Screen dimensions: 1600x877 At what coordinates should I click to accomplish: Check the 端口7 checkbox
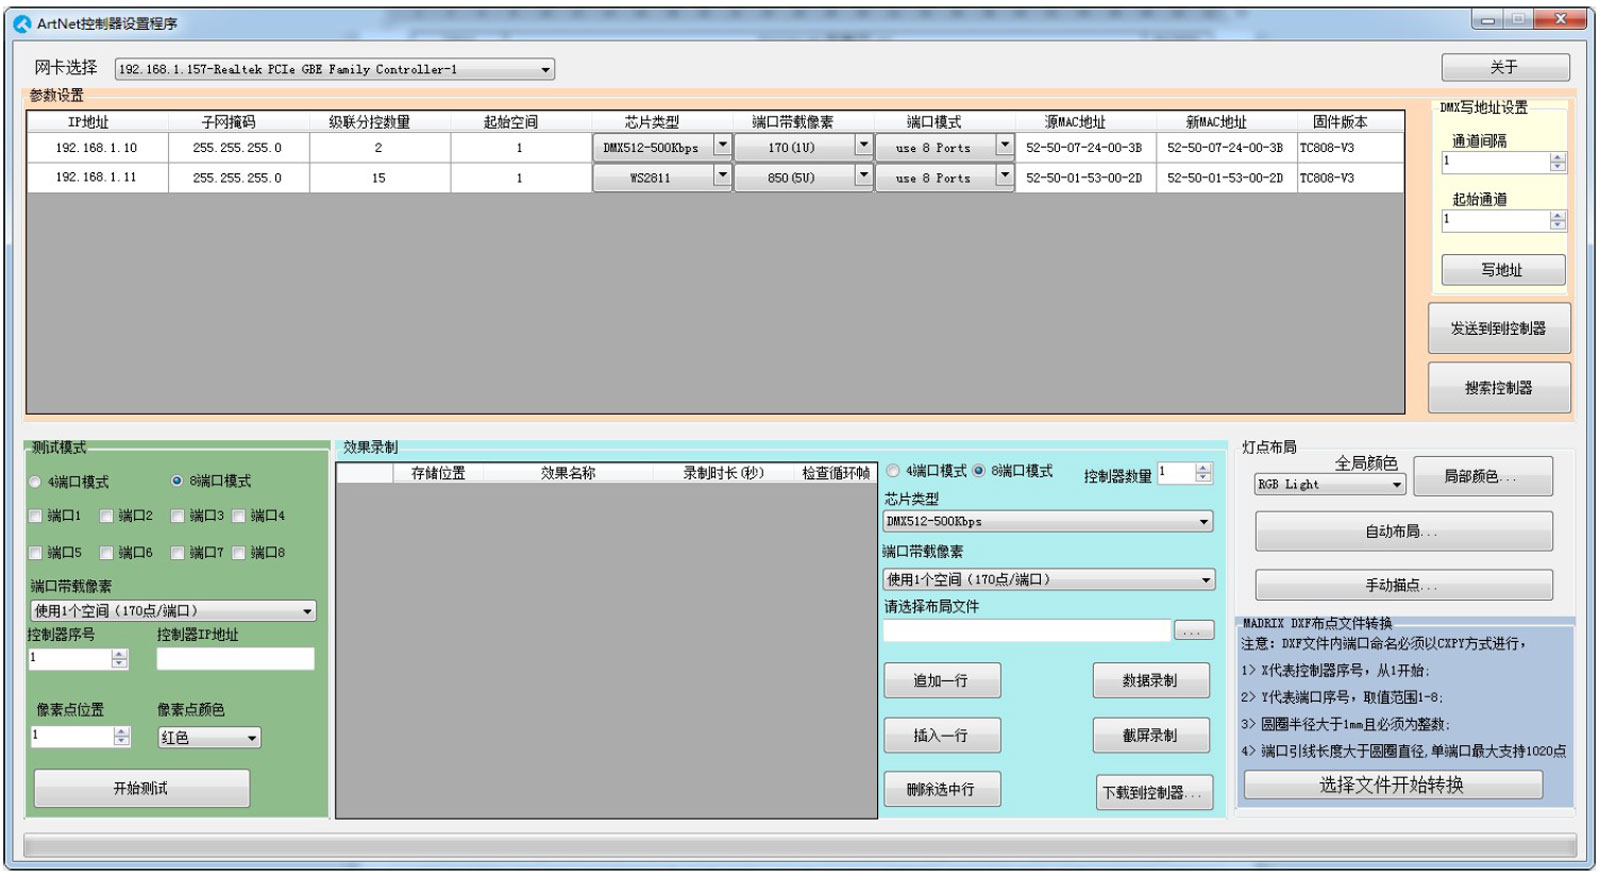(x=178, y=553)
